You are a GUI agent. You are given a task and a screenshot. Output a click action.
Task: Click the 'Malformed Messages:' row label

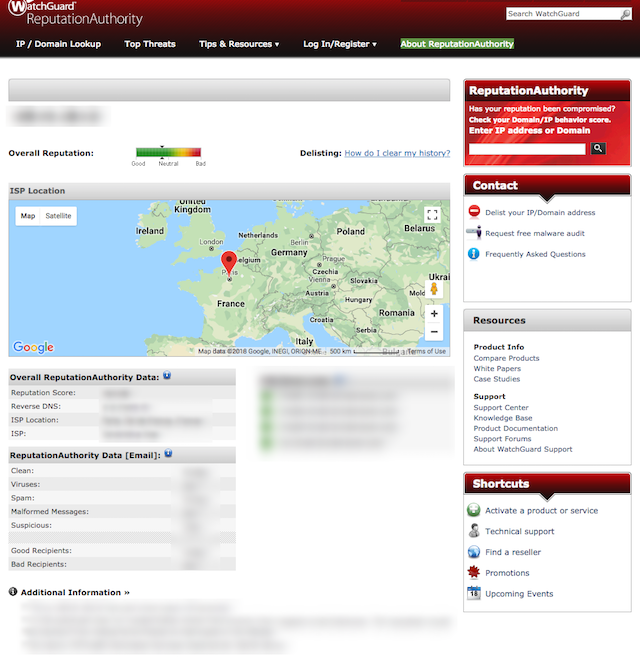pos(50,511)
